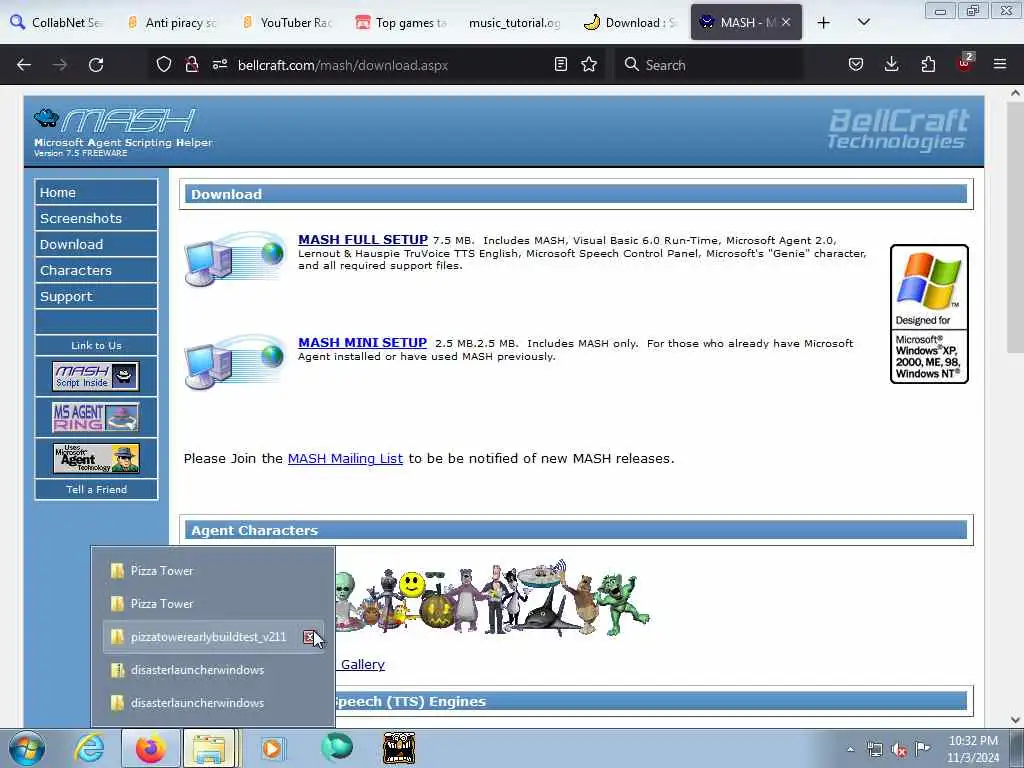Open Windows Media Player from taskbar

pos(272,748)
